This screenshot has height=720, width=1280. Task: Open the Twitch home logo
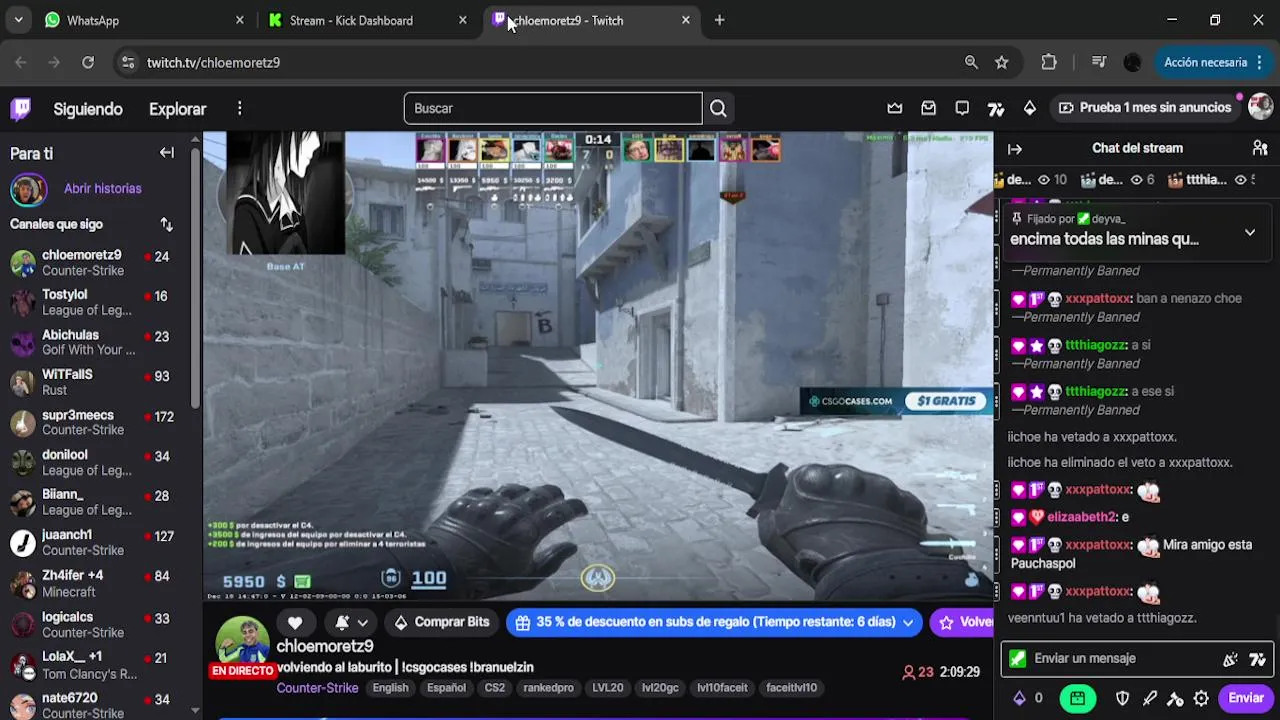click(x=20, y=108)
